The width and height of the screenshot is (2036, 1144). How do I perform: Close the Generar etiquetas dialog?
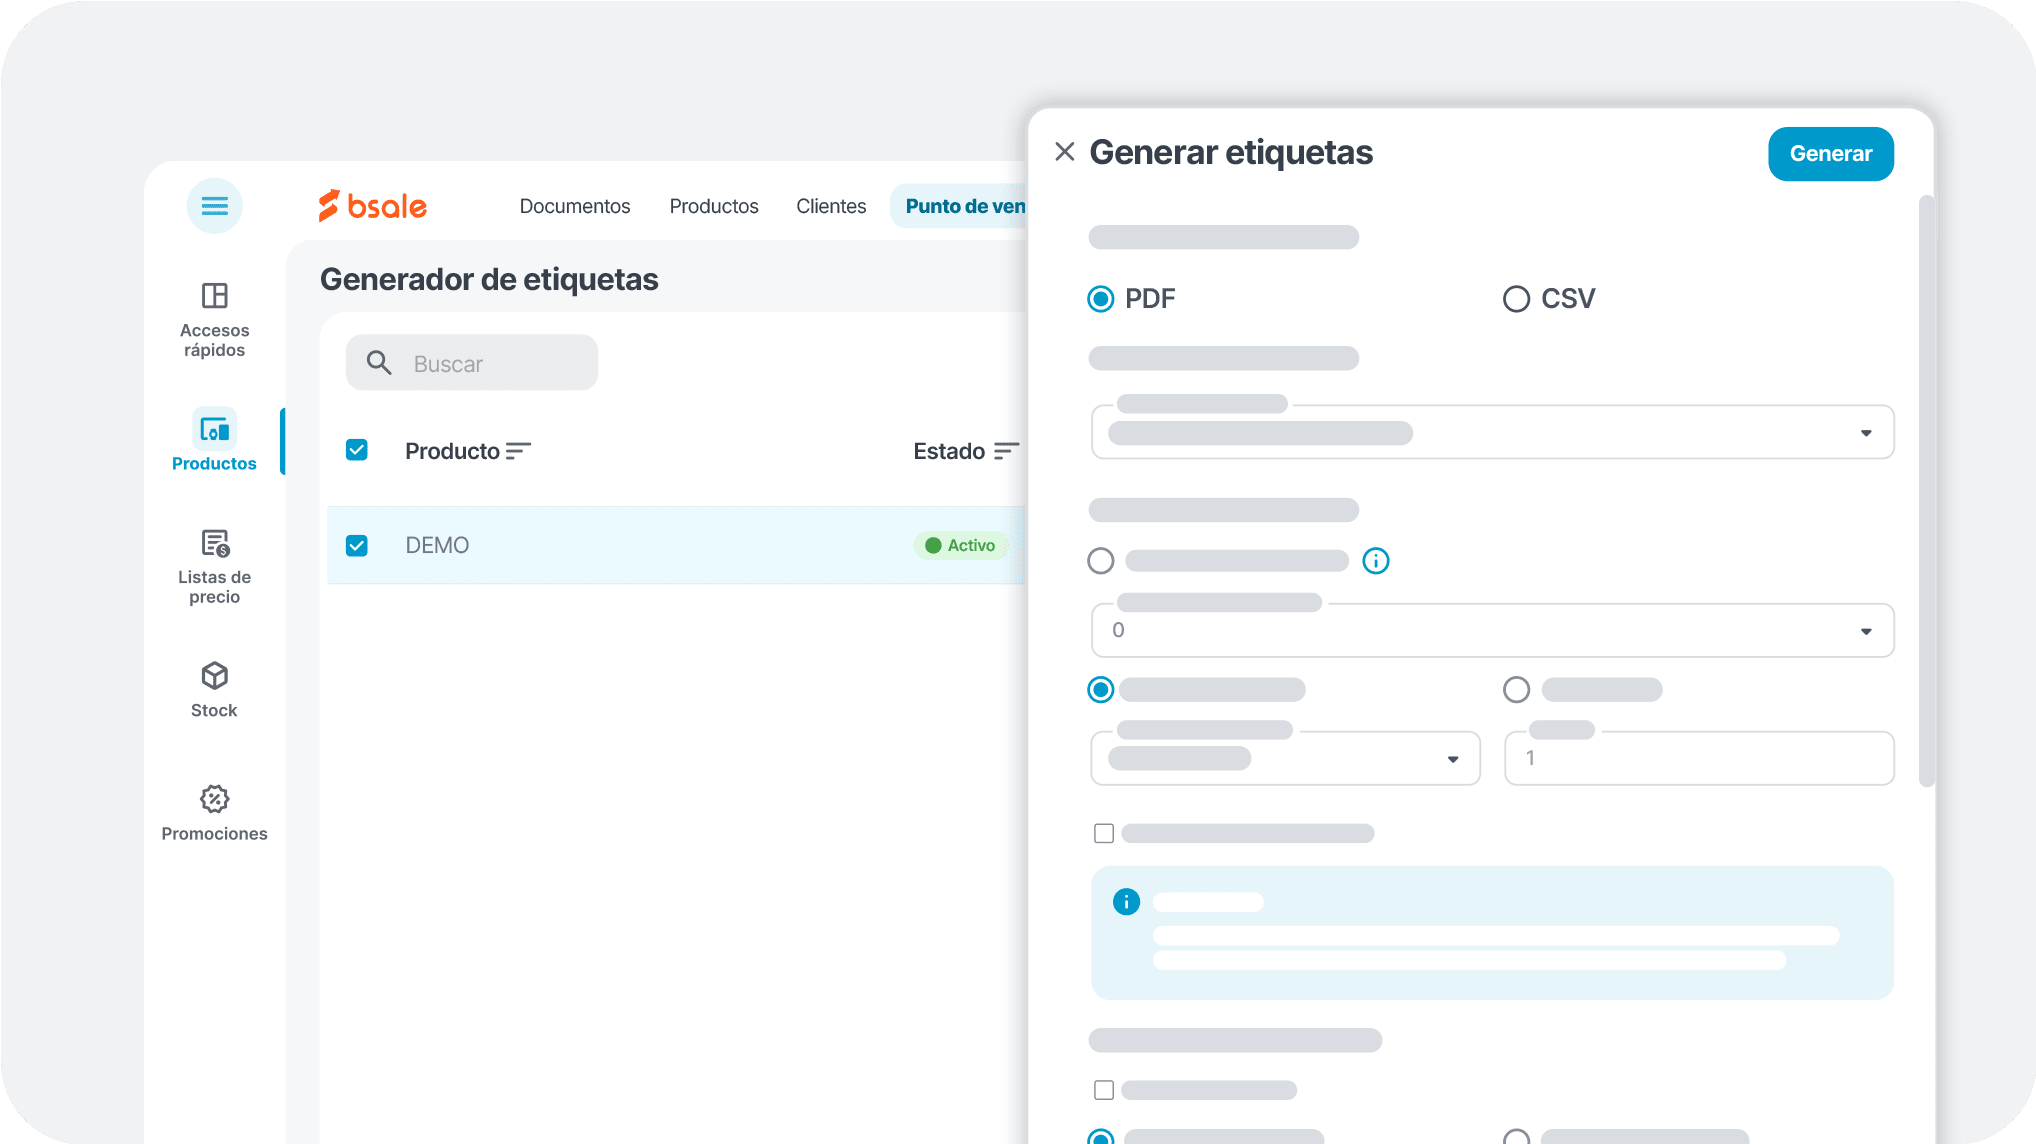coord(1064,152)
